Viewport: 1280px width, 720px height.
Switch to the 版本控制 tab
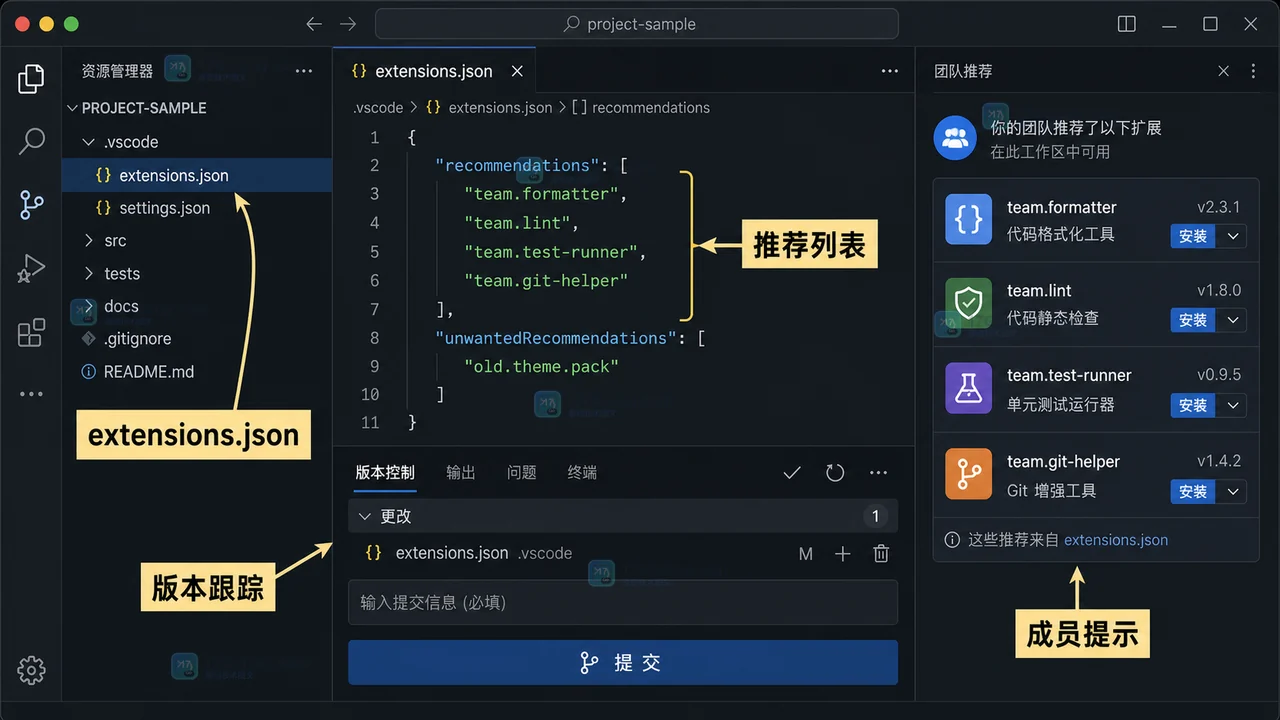385,473
